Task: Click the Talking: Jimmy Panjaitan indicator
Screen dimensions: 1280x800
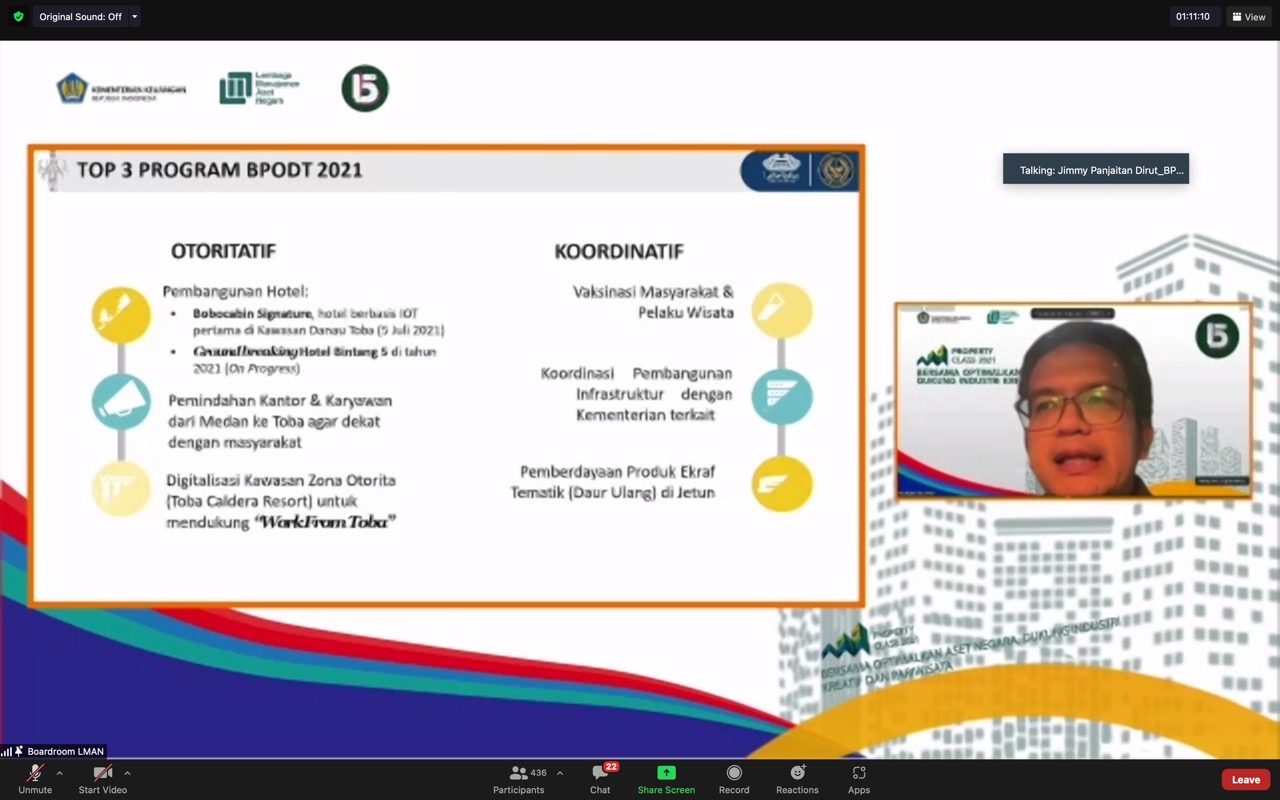Action: 1095,170
